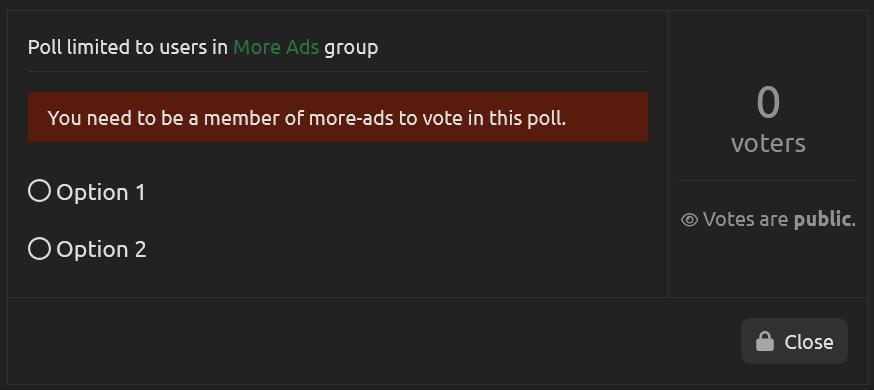The height and width of the screenshot is (390, 874).
Task: Click empty footer area left of Close
Action: click(373, 341)
